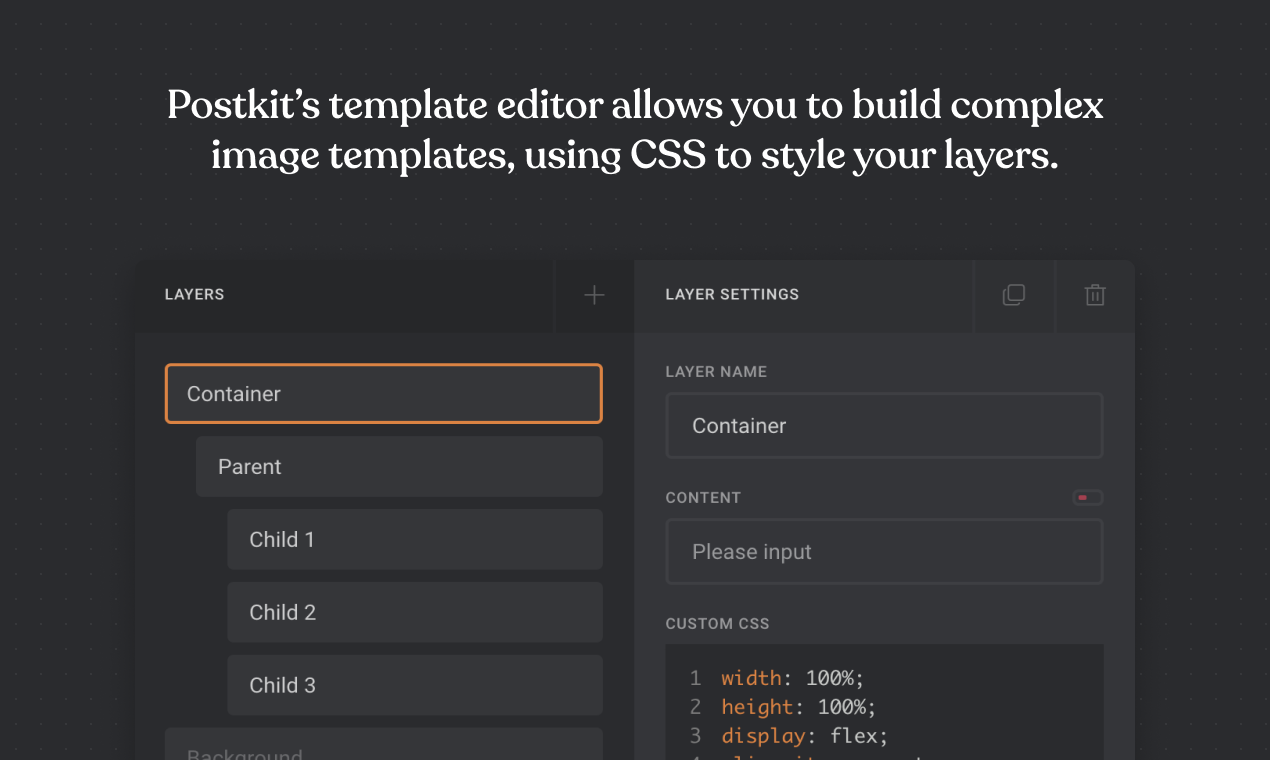Viewport: 1270px width, 760px height.
Task: Select the Child 3 layer
Action: (x=415, y=686)
